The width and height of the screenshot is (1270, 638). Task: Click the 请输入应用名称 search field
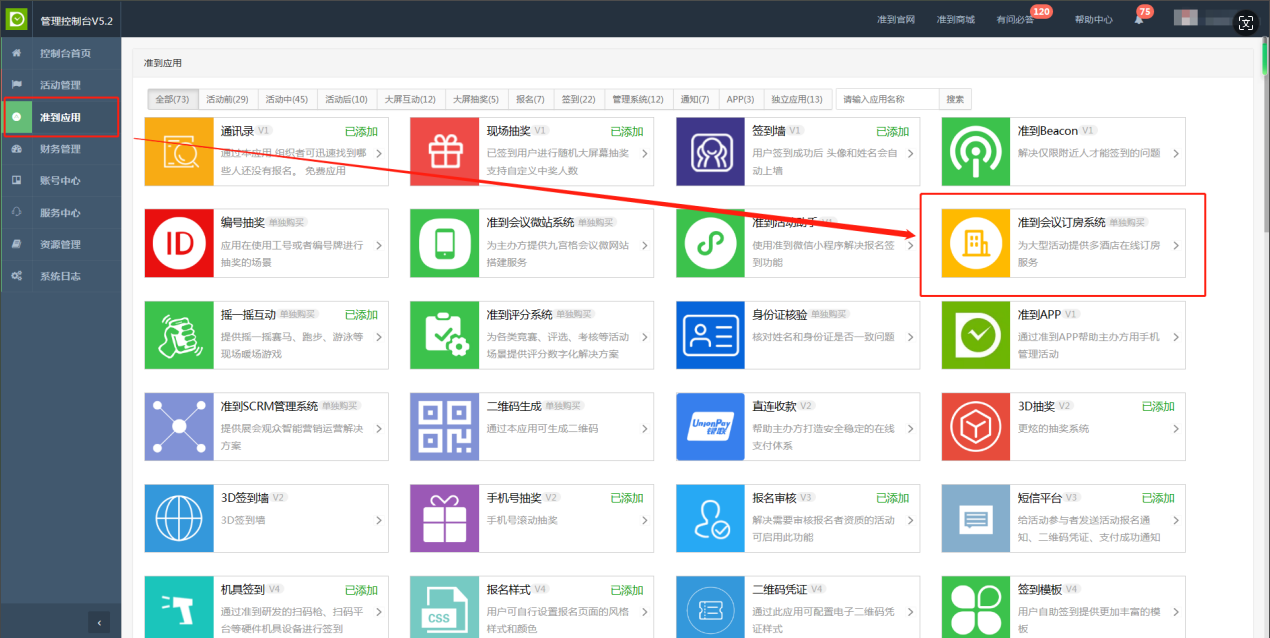pyautogui.click(x=887, y=99)
